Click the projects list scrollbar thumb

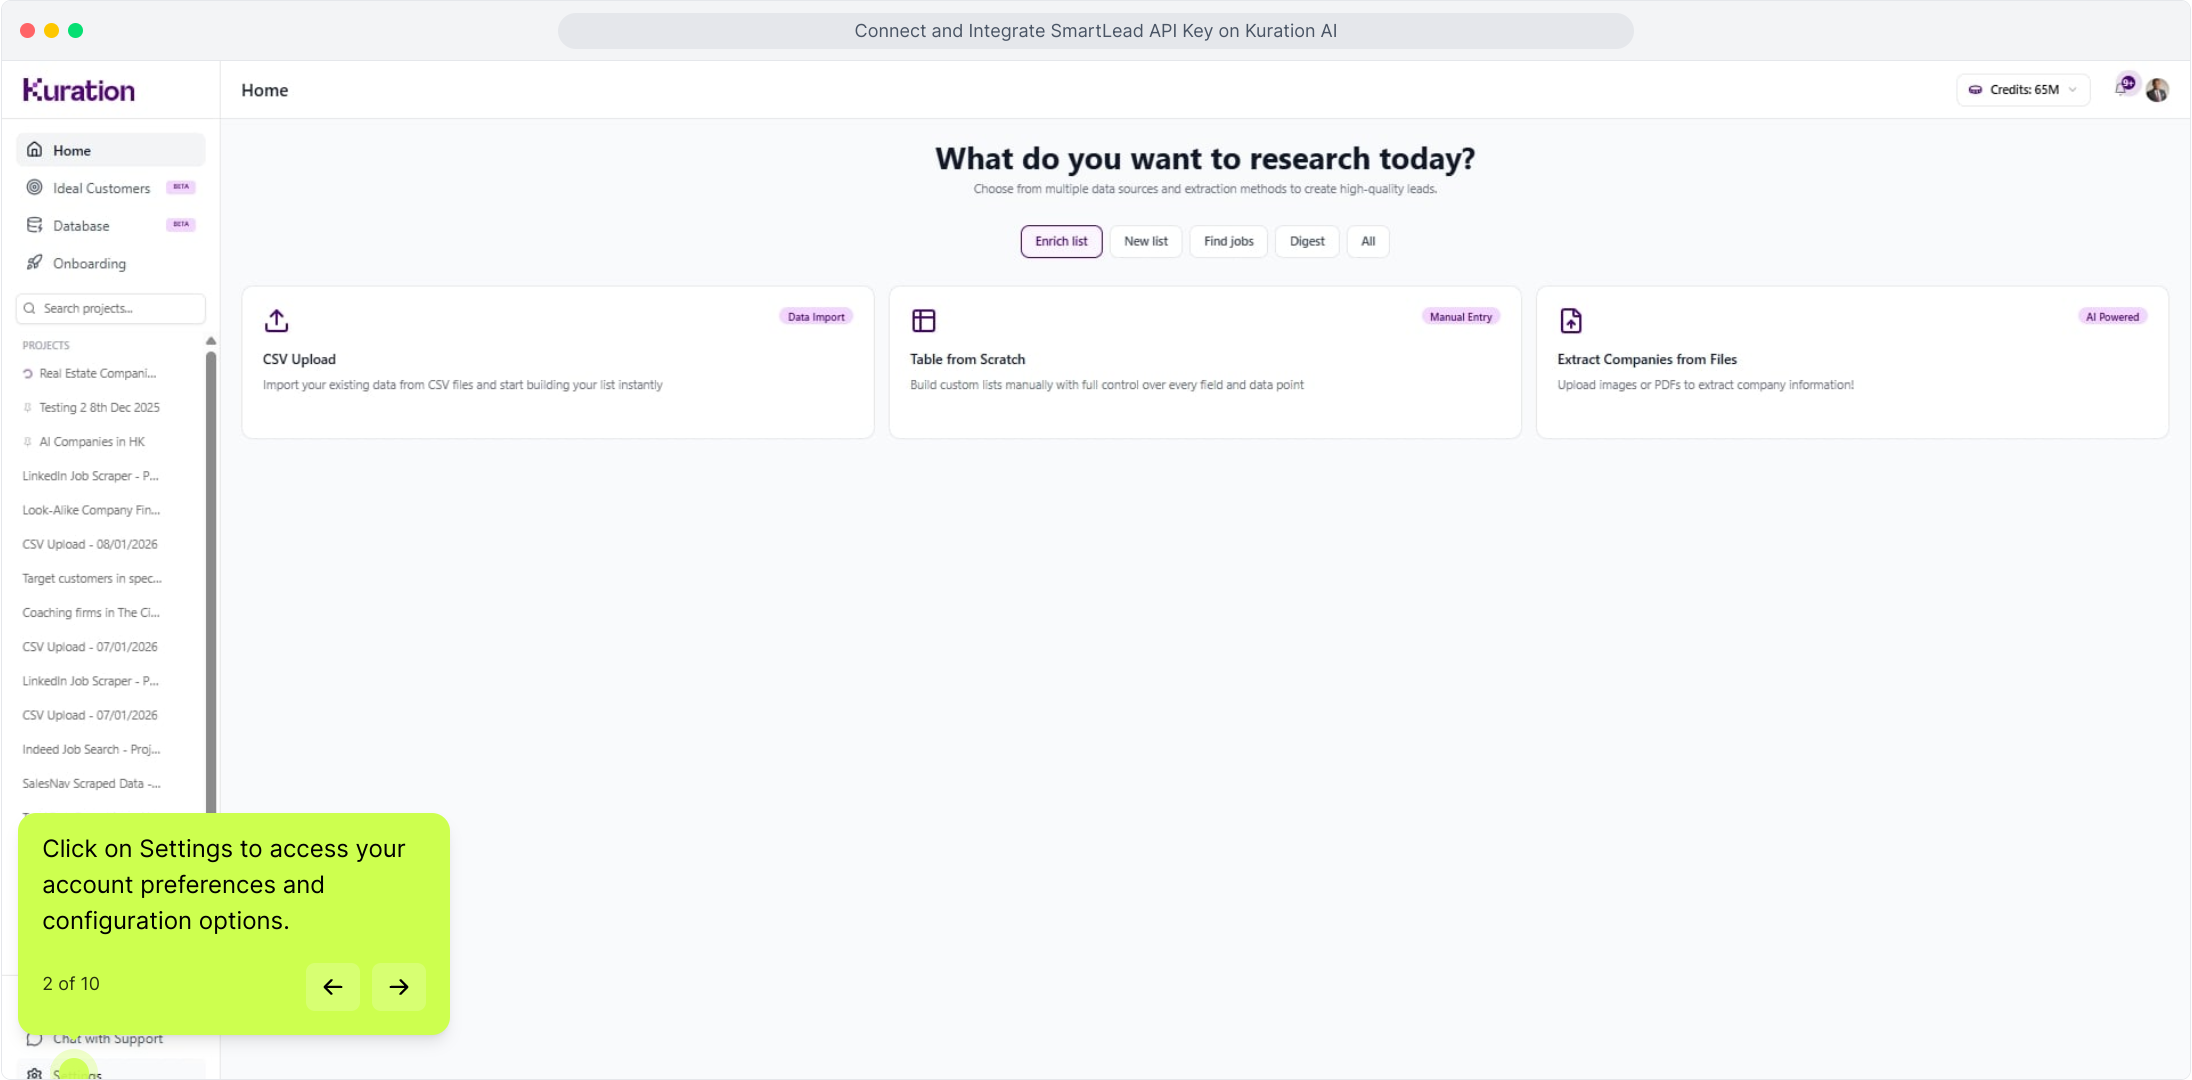pyautogui.click(x=211, y=580)
